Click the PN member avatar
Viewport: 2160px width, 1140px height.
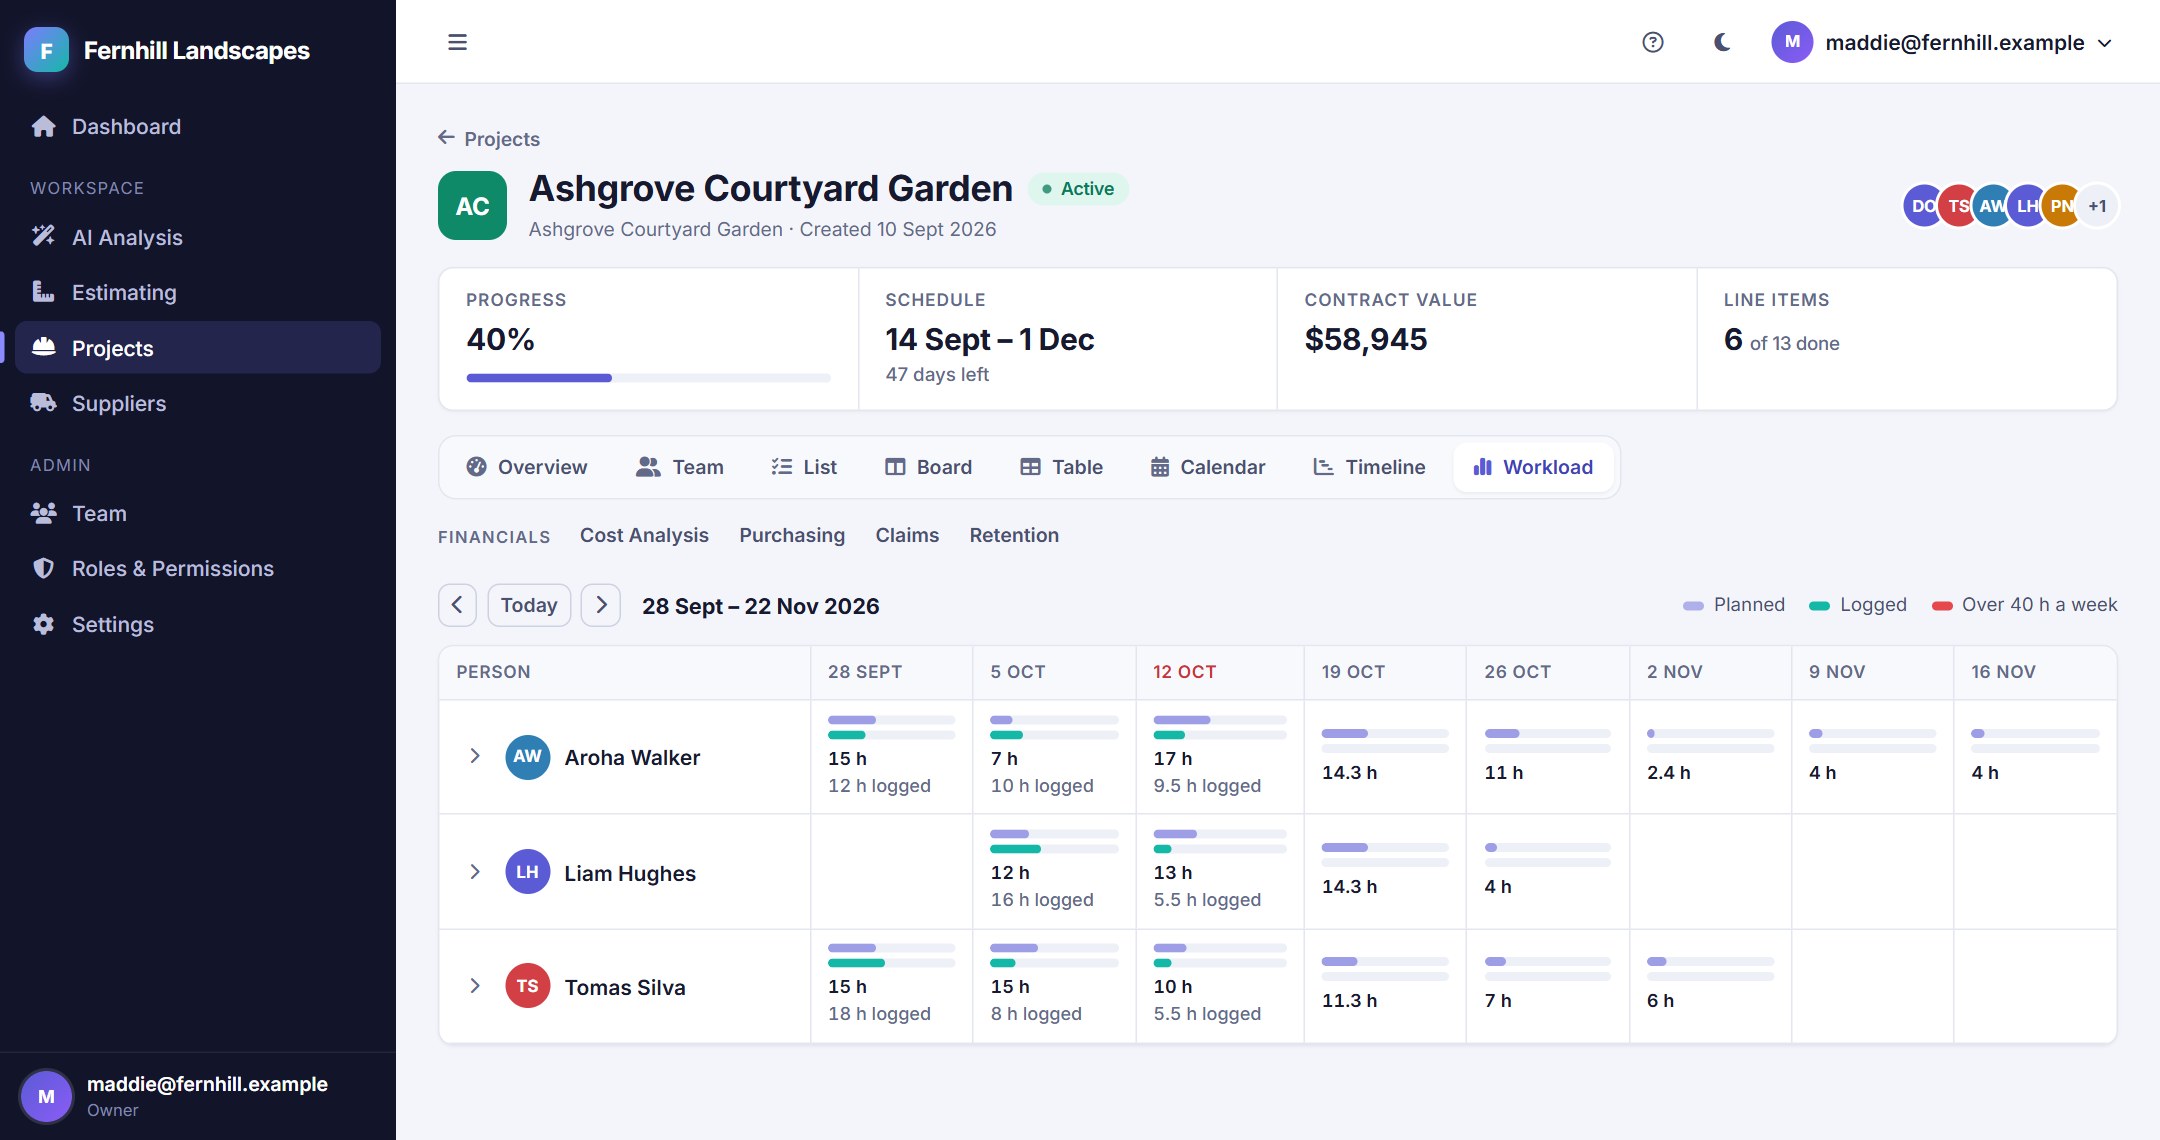(2062, 206)
